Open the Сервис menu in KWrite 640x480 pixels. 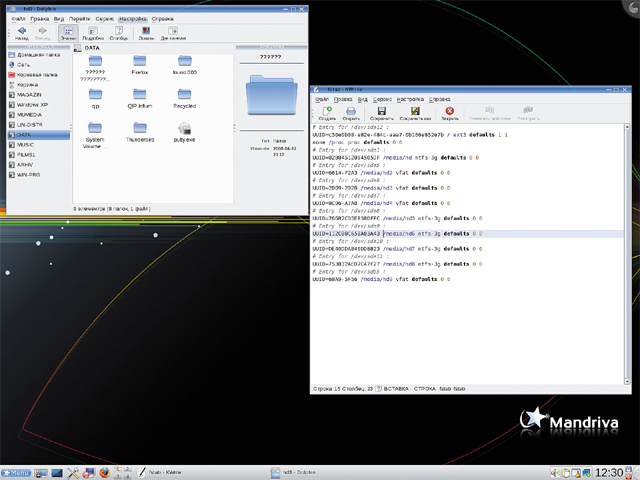(x=383, y=99)
